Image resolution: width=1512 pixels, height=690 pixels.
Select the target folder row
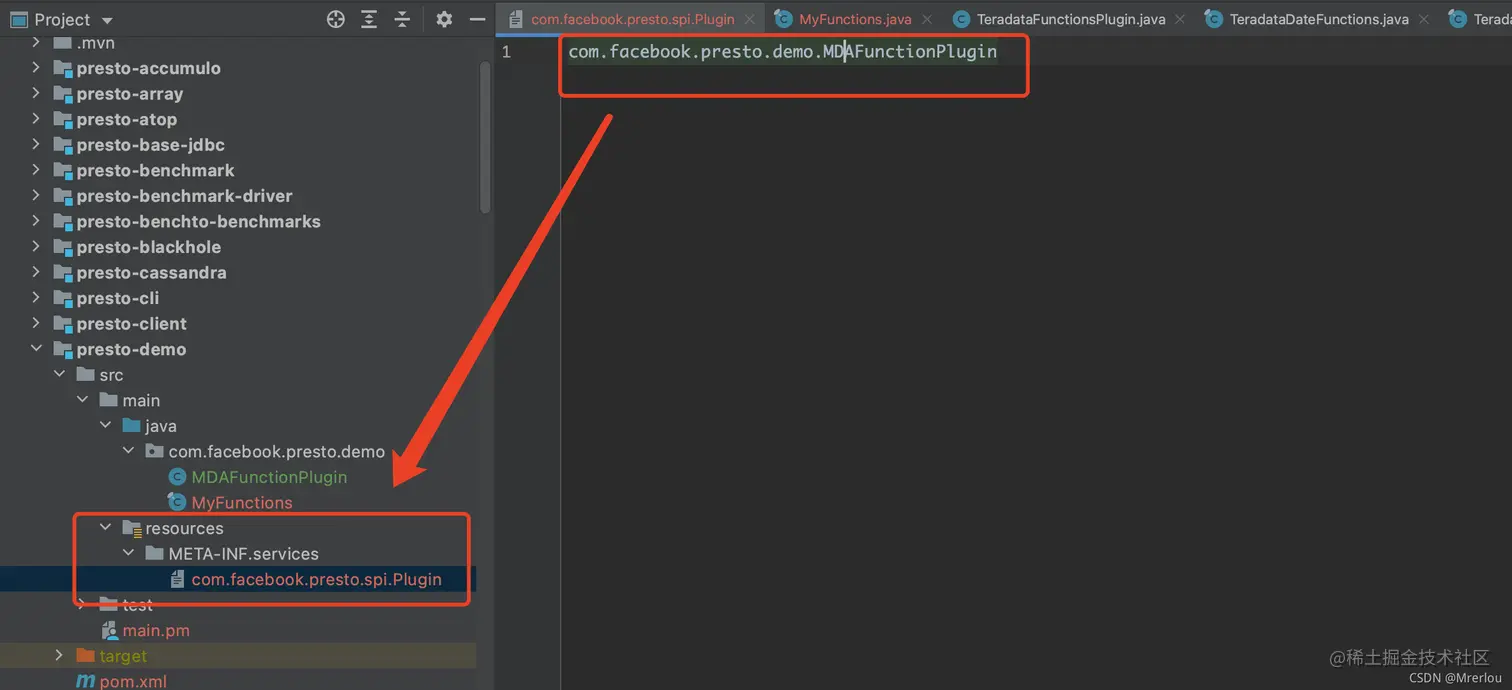click(238, 655)
